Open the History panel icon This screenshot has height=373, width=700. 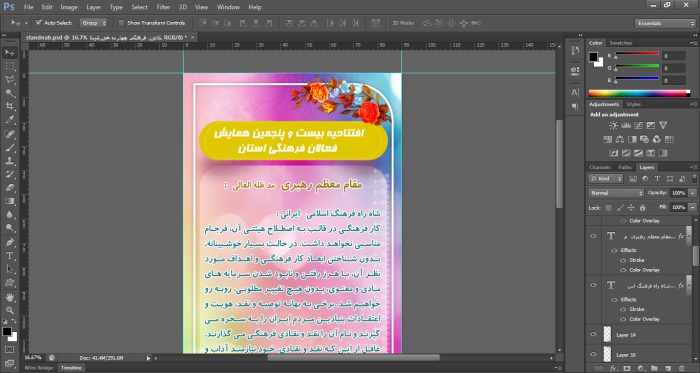(575, 50)
